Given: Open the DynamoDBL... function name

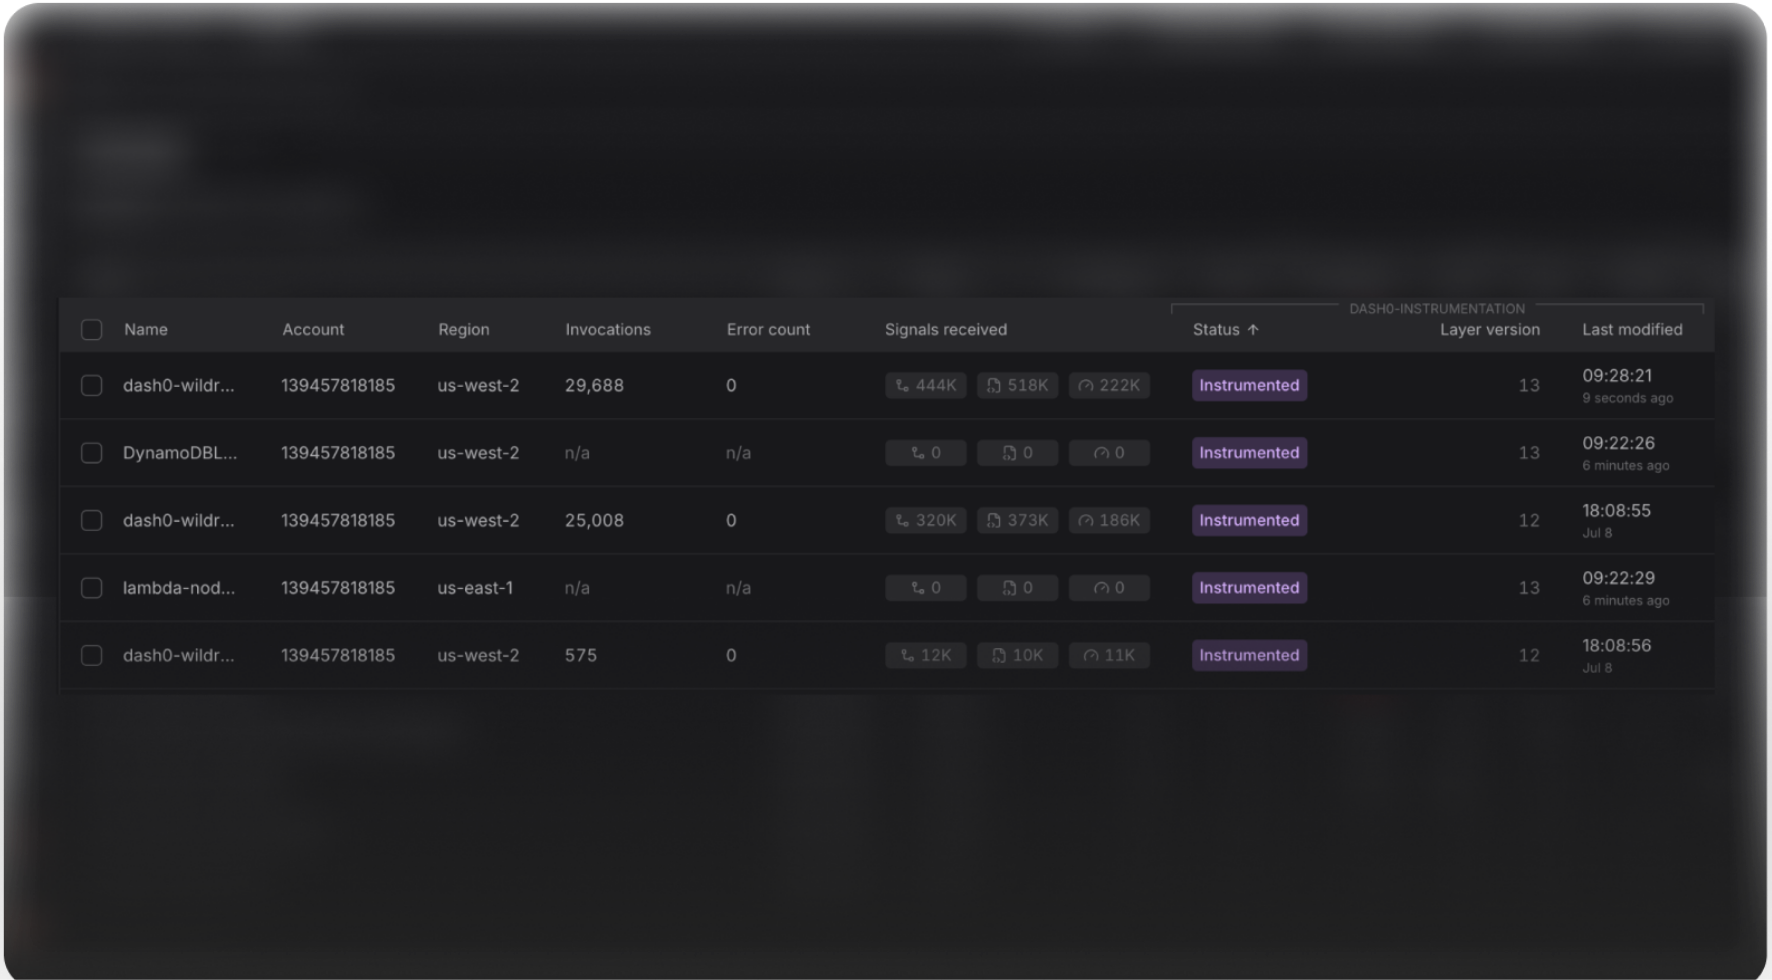Looking at the screenshot, I should pos(180,453).
